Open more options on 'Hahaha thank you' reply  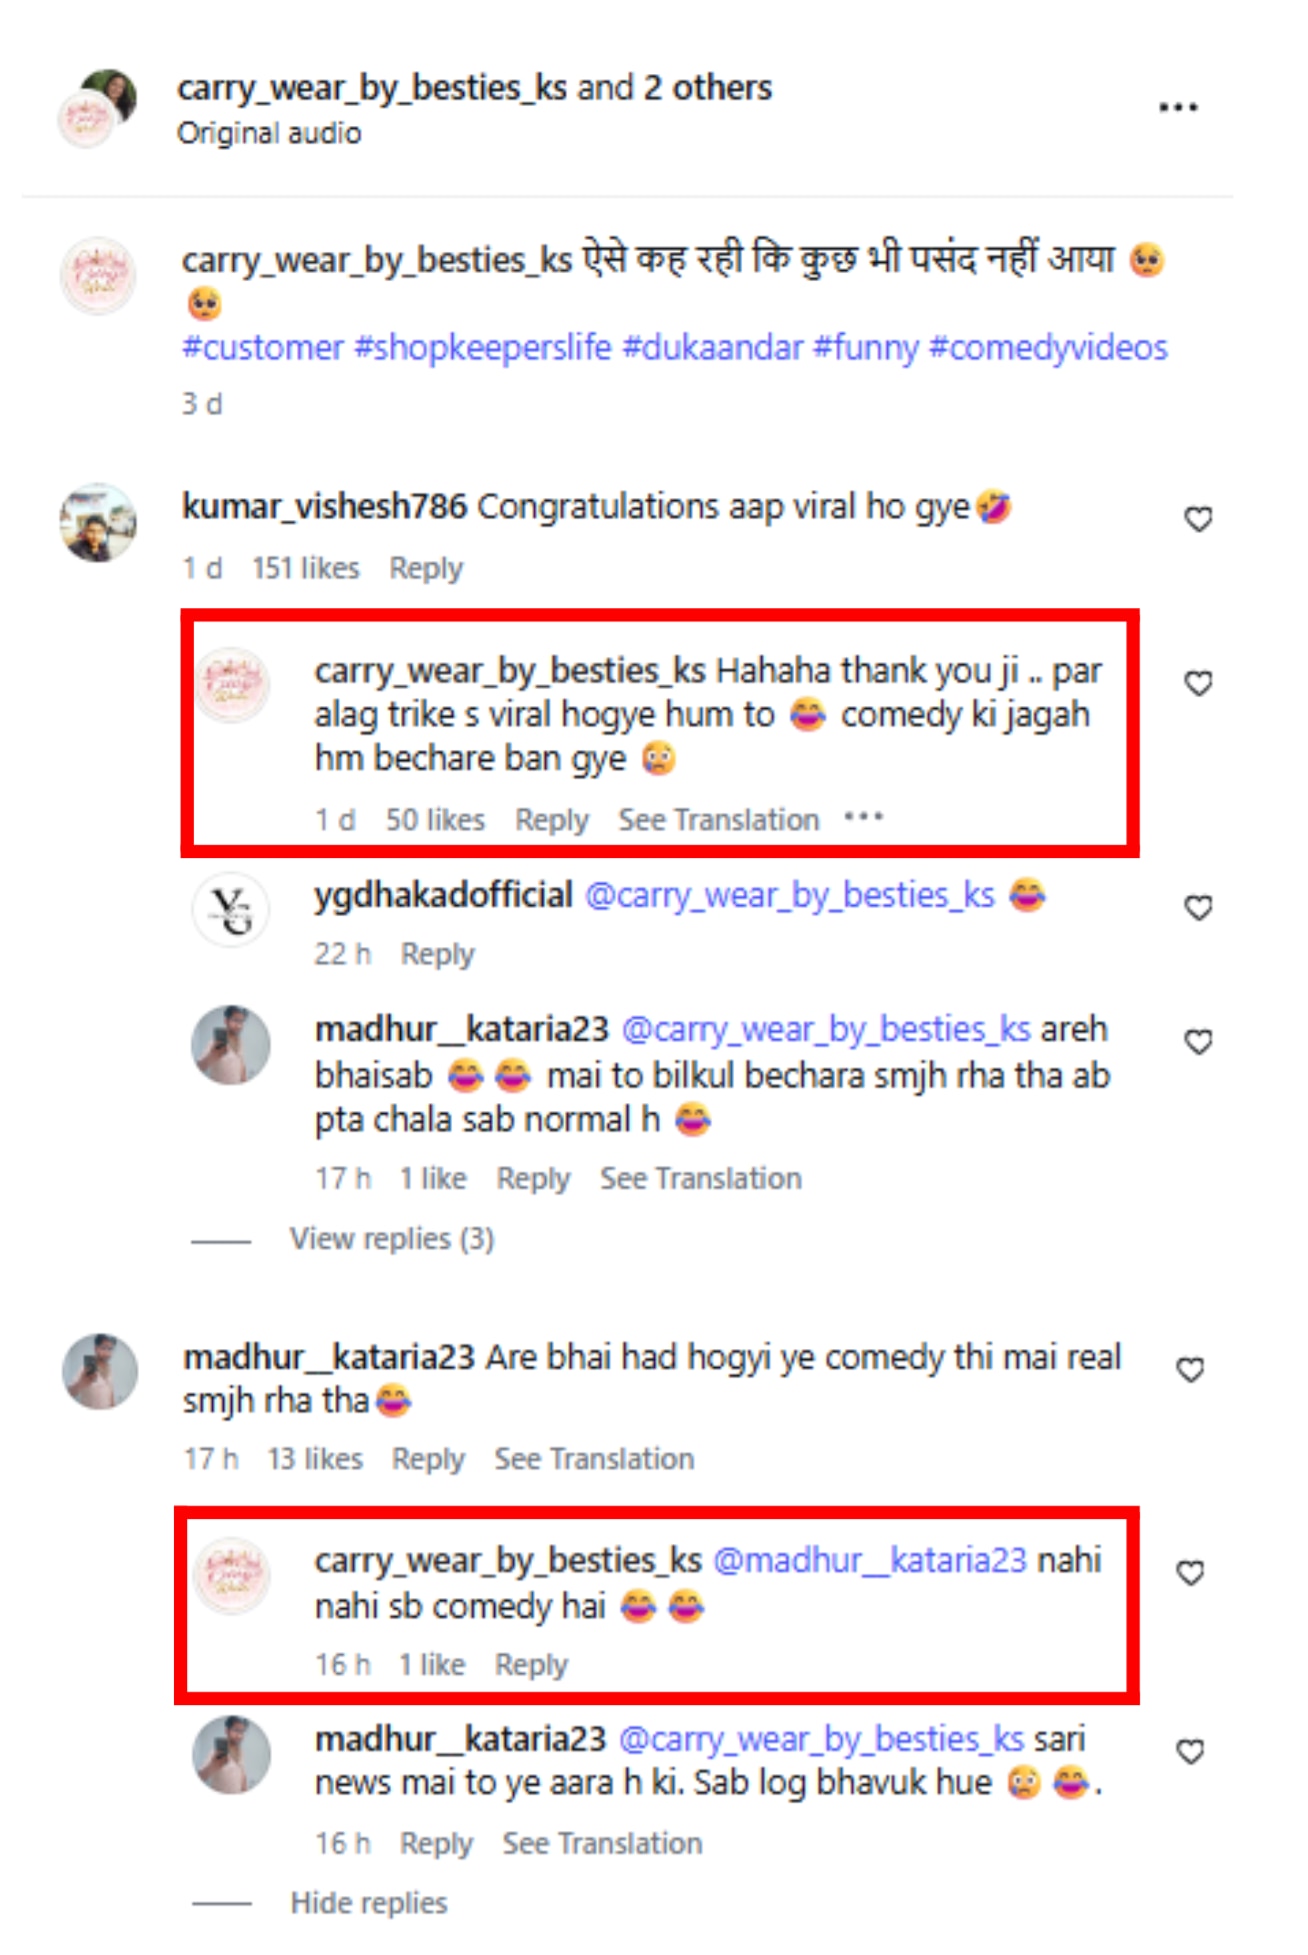pos(863,818)
